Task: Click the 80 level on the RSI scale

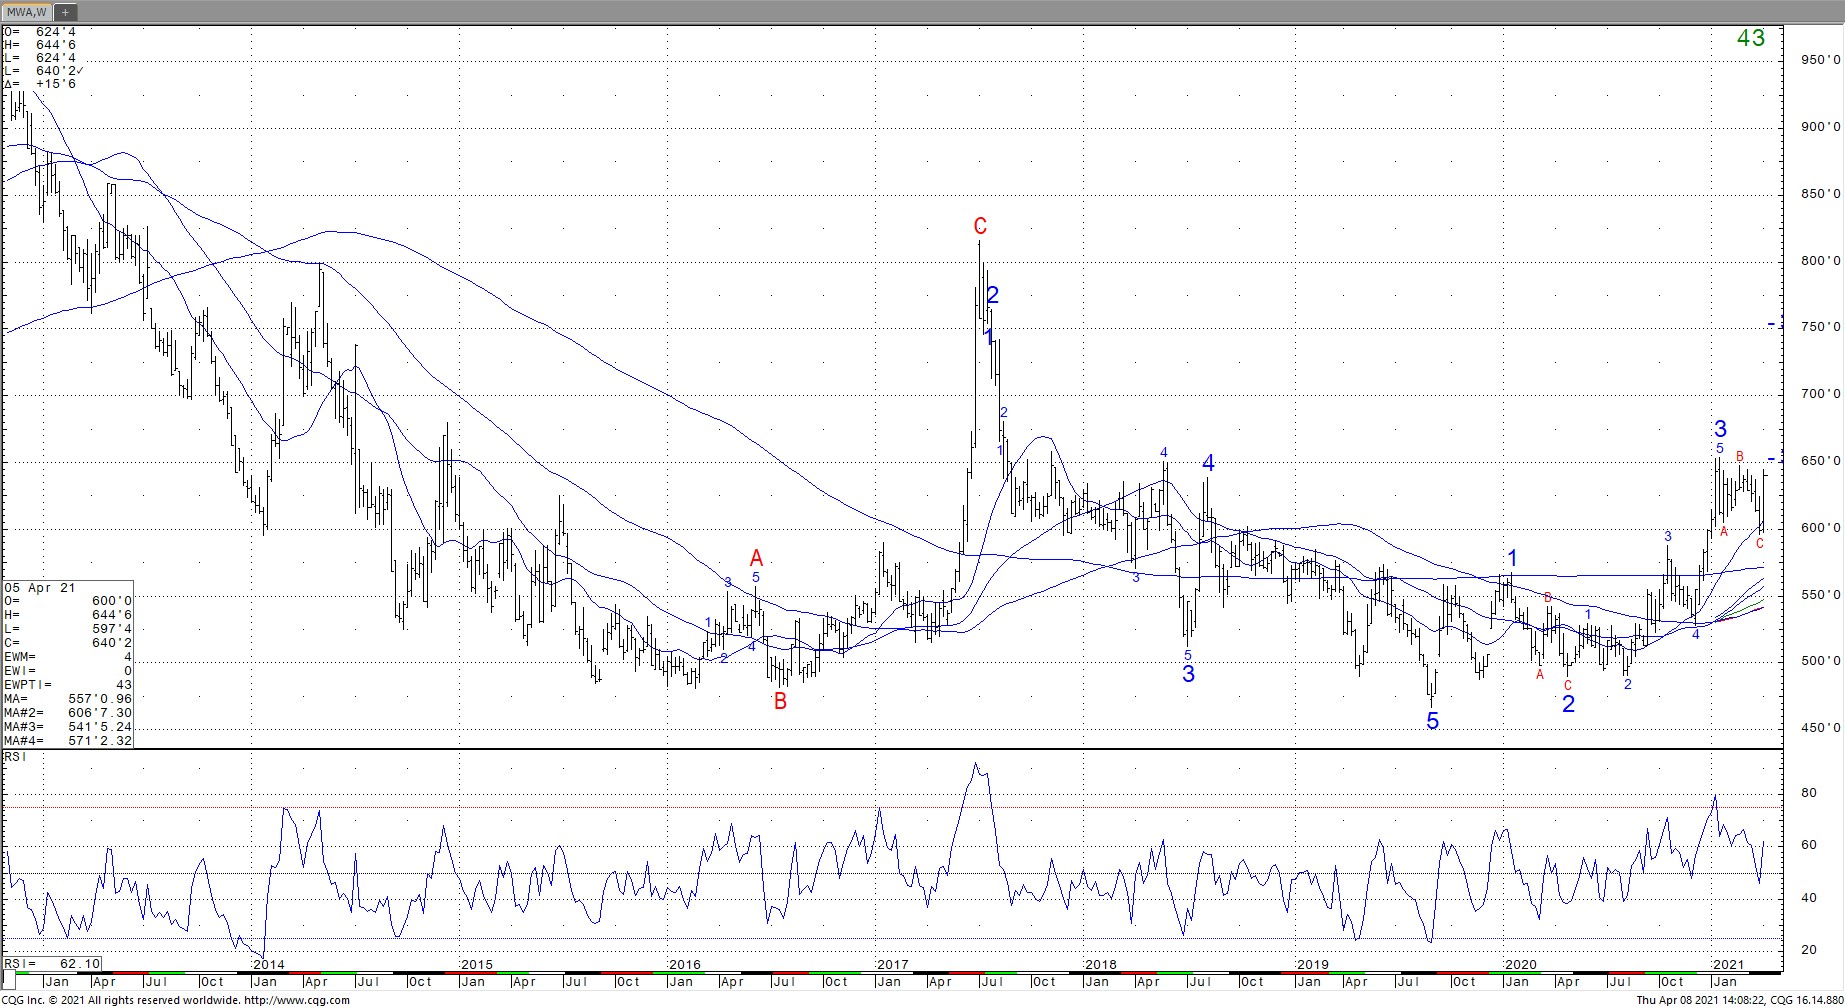Action: click(1808, 793)
